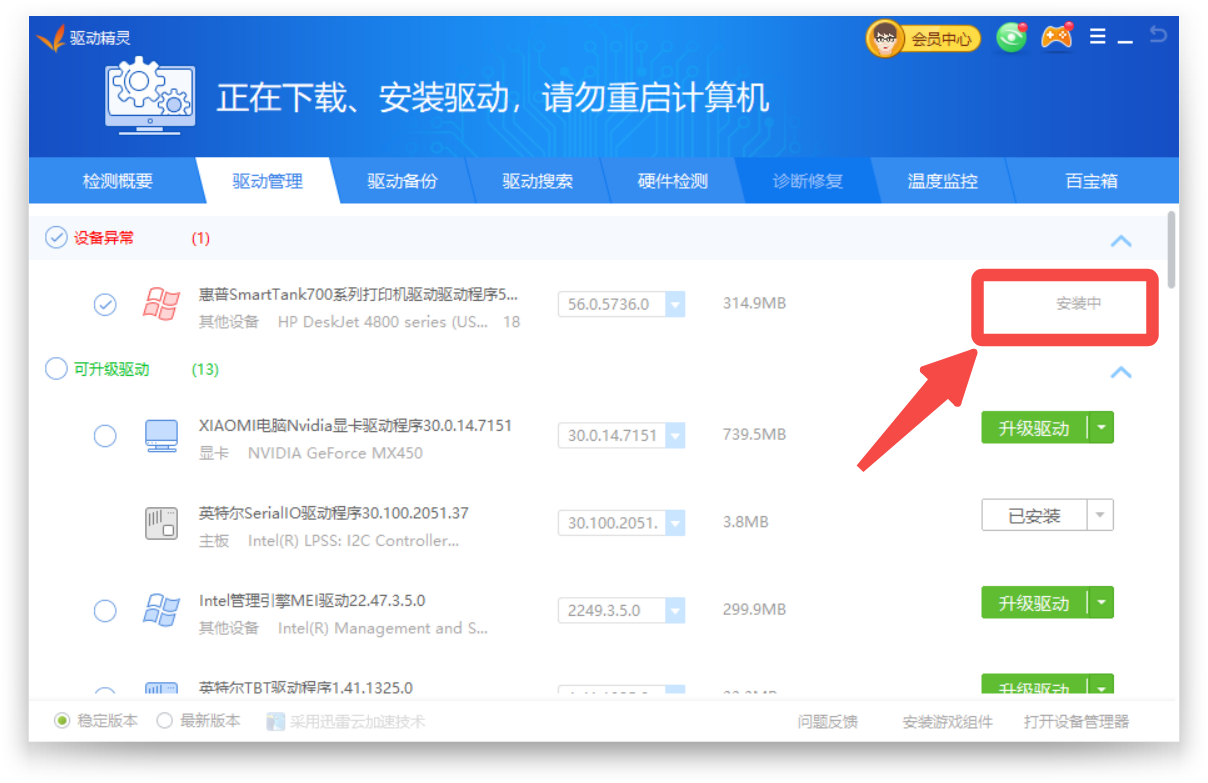Open version dropdown for Nvidia driver 30.0.14.7151

coord(675,436)
